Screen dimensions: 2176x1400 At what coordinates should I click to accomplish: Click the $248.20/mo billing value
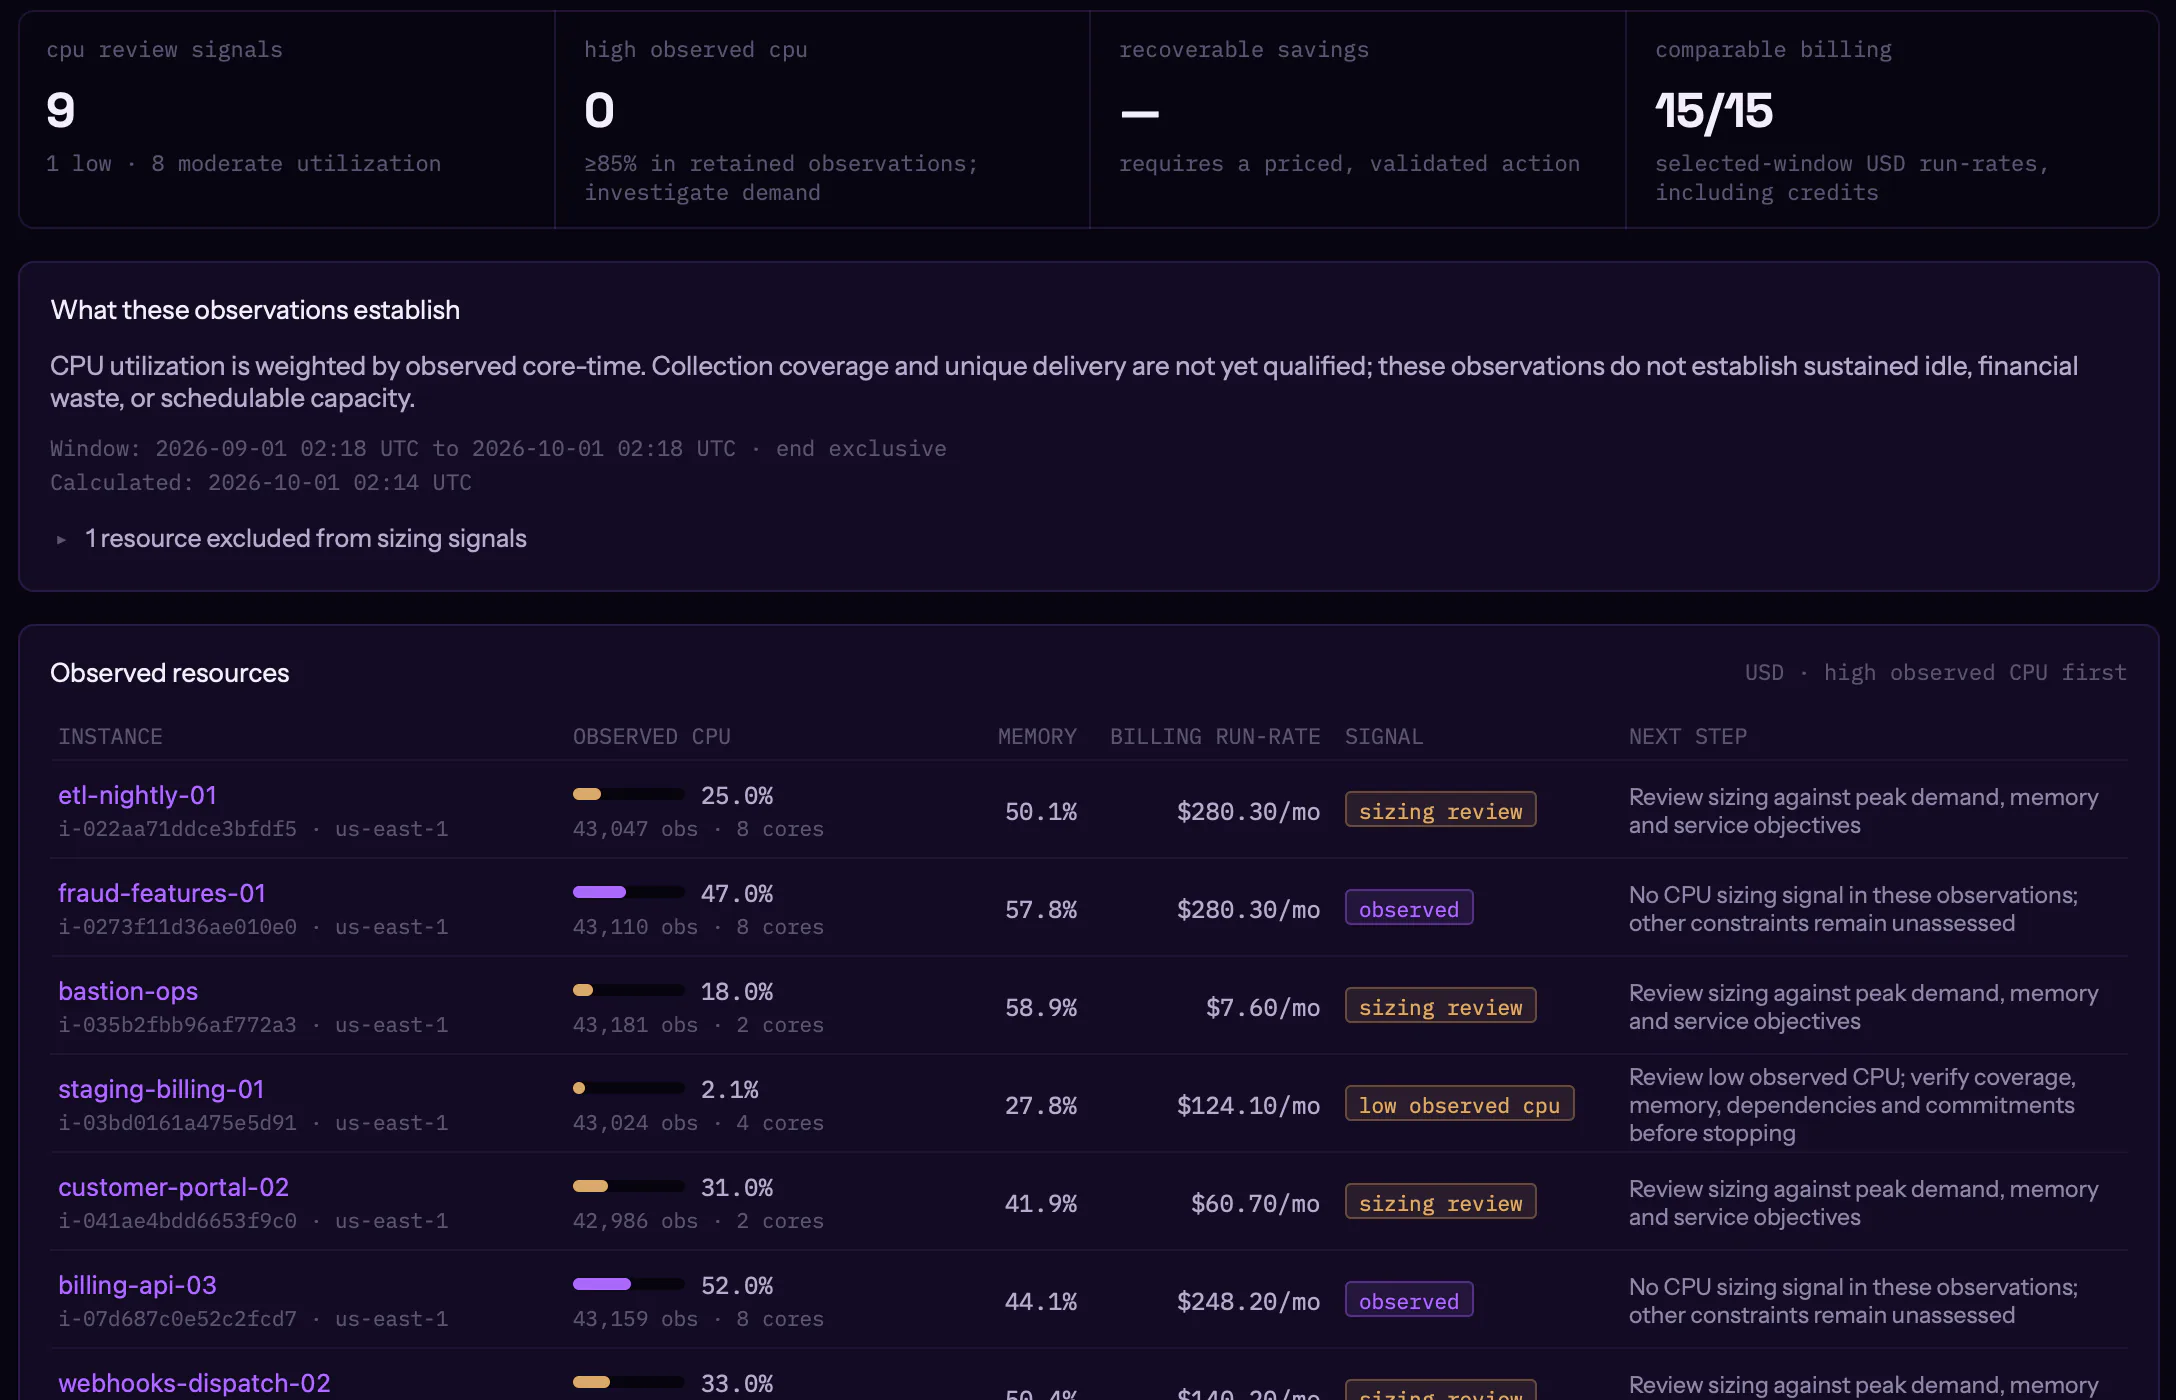point(1248,1301)
